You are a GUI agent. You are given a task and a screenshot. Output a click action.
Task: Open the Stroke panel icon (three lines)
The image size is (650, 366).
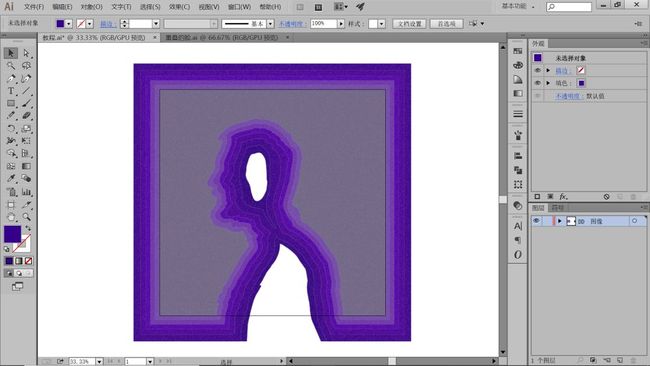518,114
